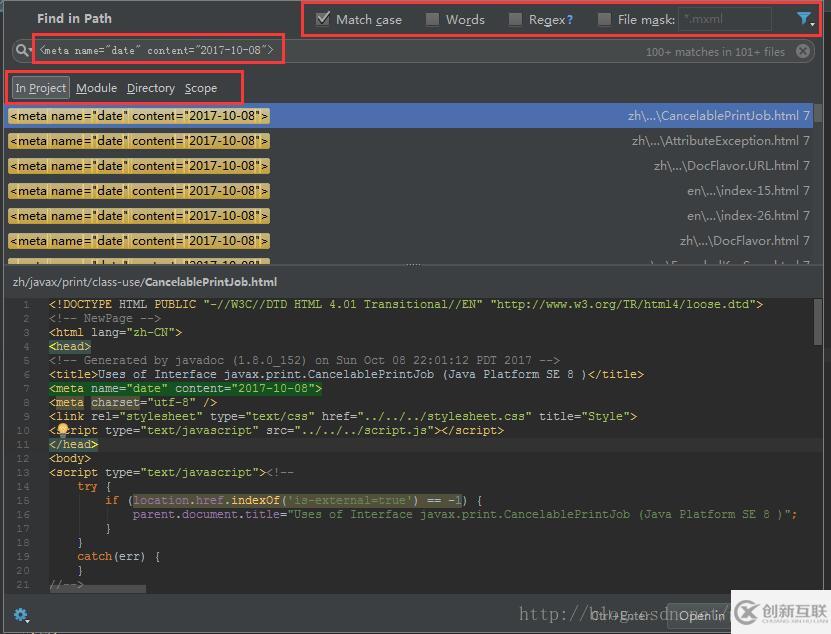
Task: Click the search magnifier icon
Action: point(21,49)
